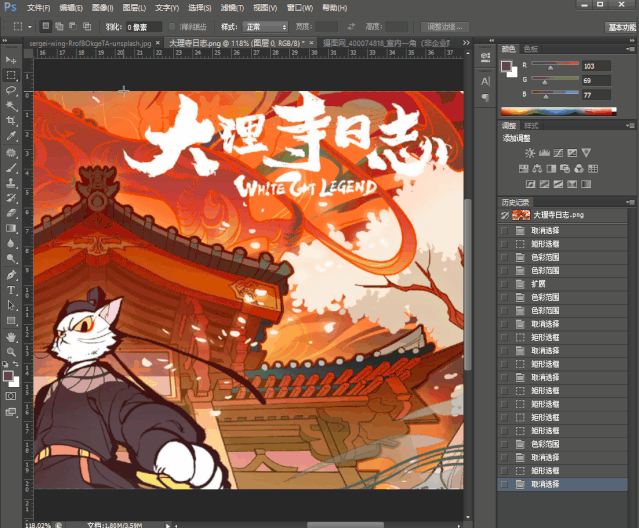
Task: Select the Eyedropper tool
Action: point(11,136)
